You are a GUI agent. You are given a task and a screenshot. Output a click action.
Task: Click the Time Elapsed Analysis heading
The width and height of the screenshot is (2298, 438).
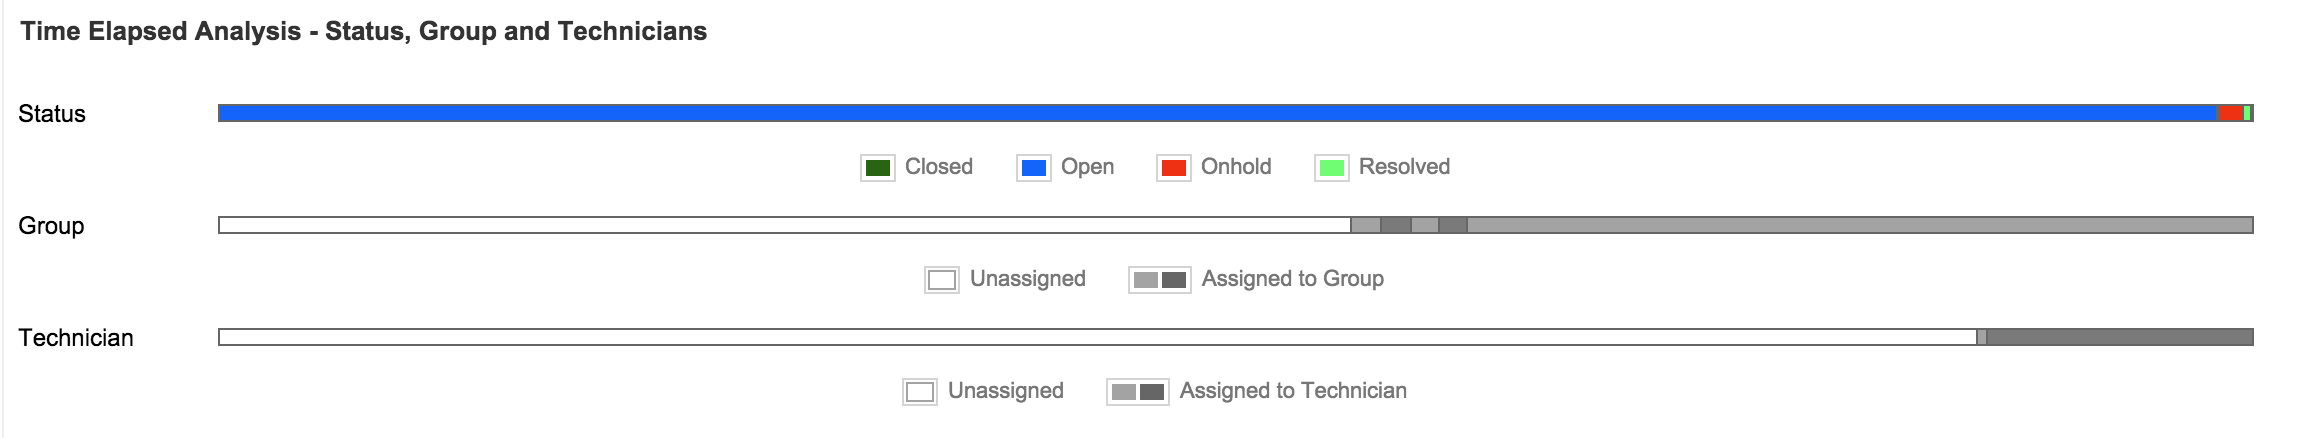click(364, 32)
